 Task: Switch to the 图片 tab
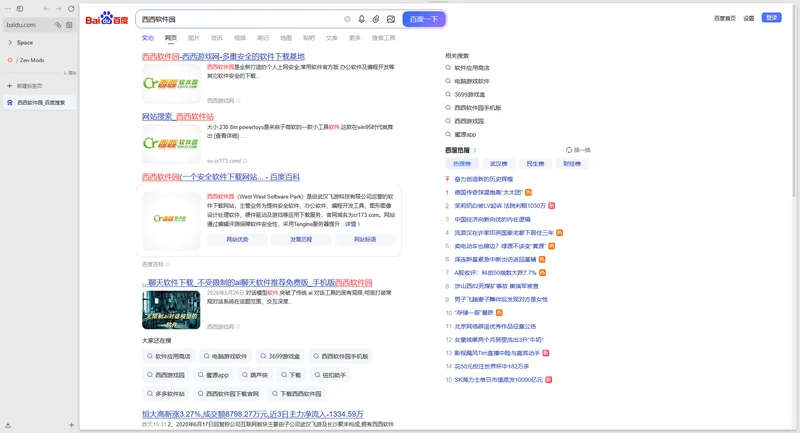pos(193,38)
